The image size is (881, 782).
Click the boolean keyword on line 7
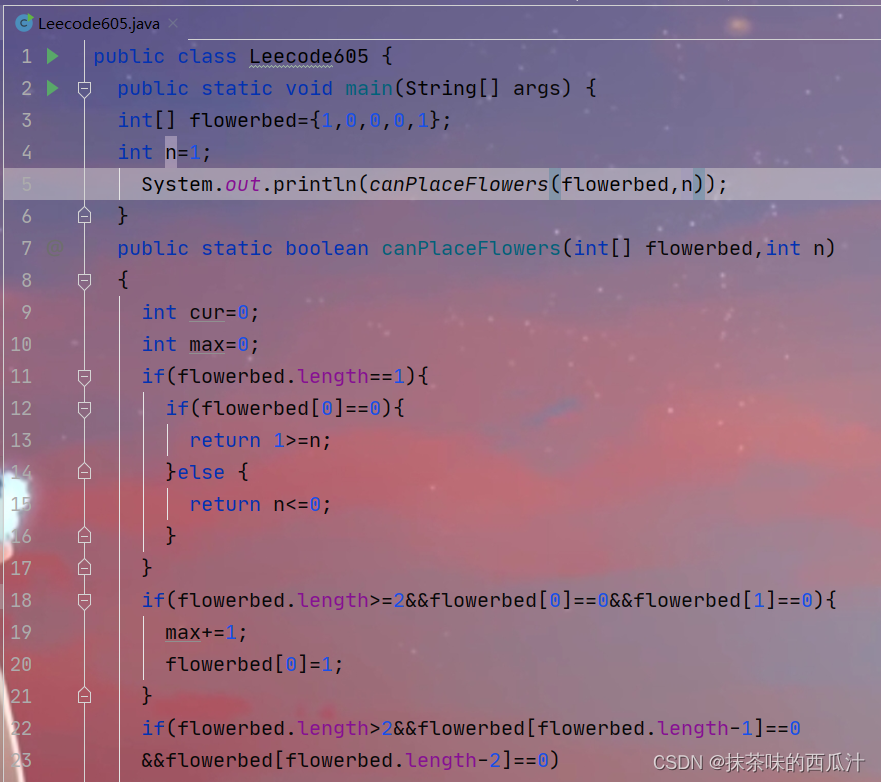coord(326,248)
